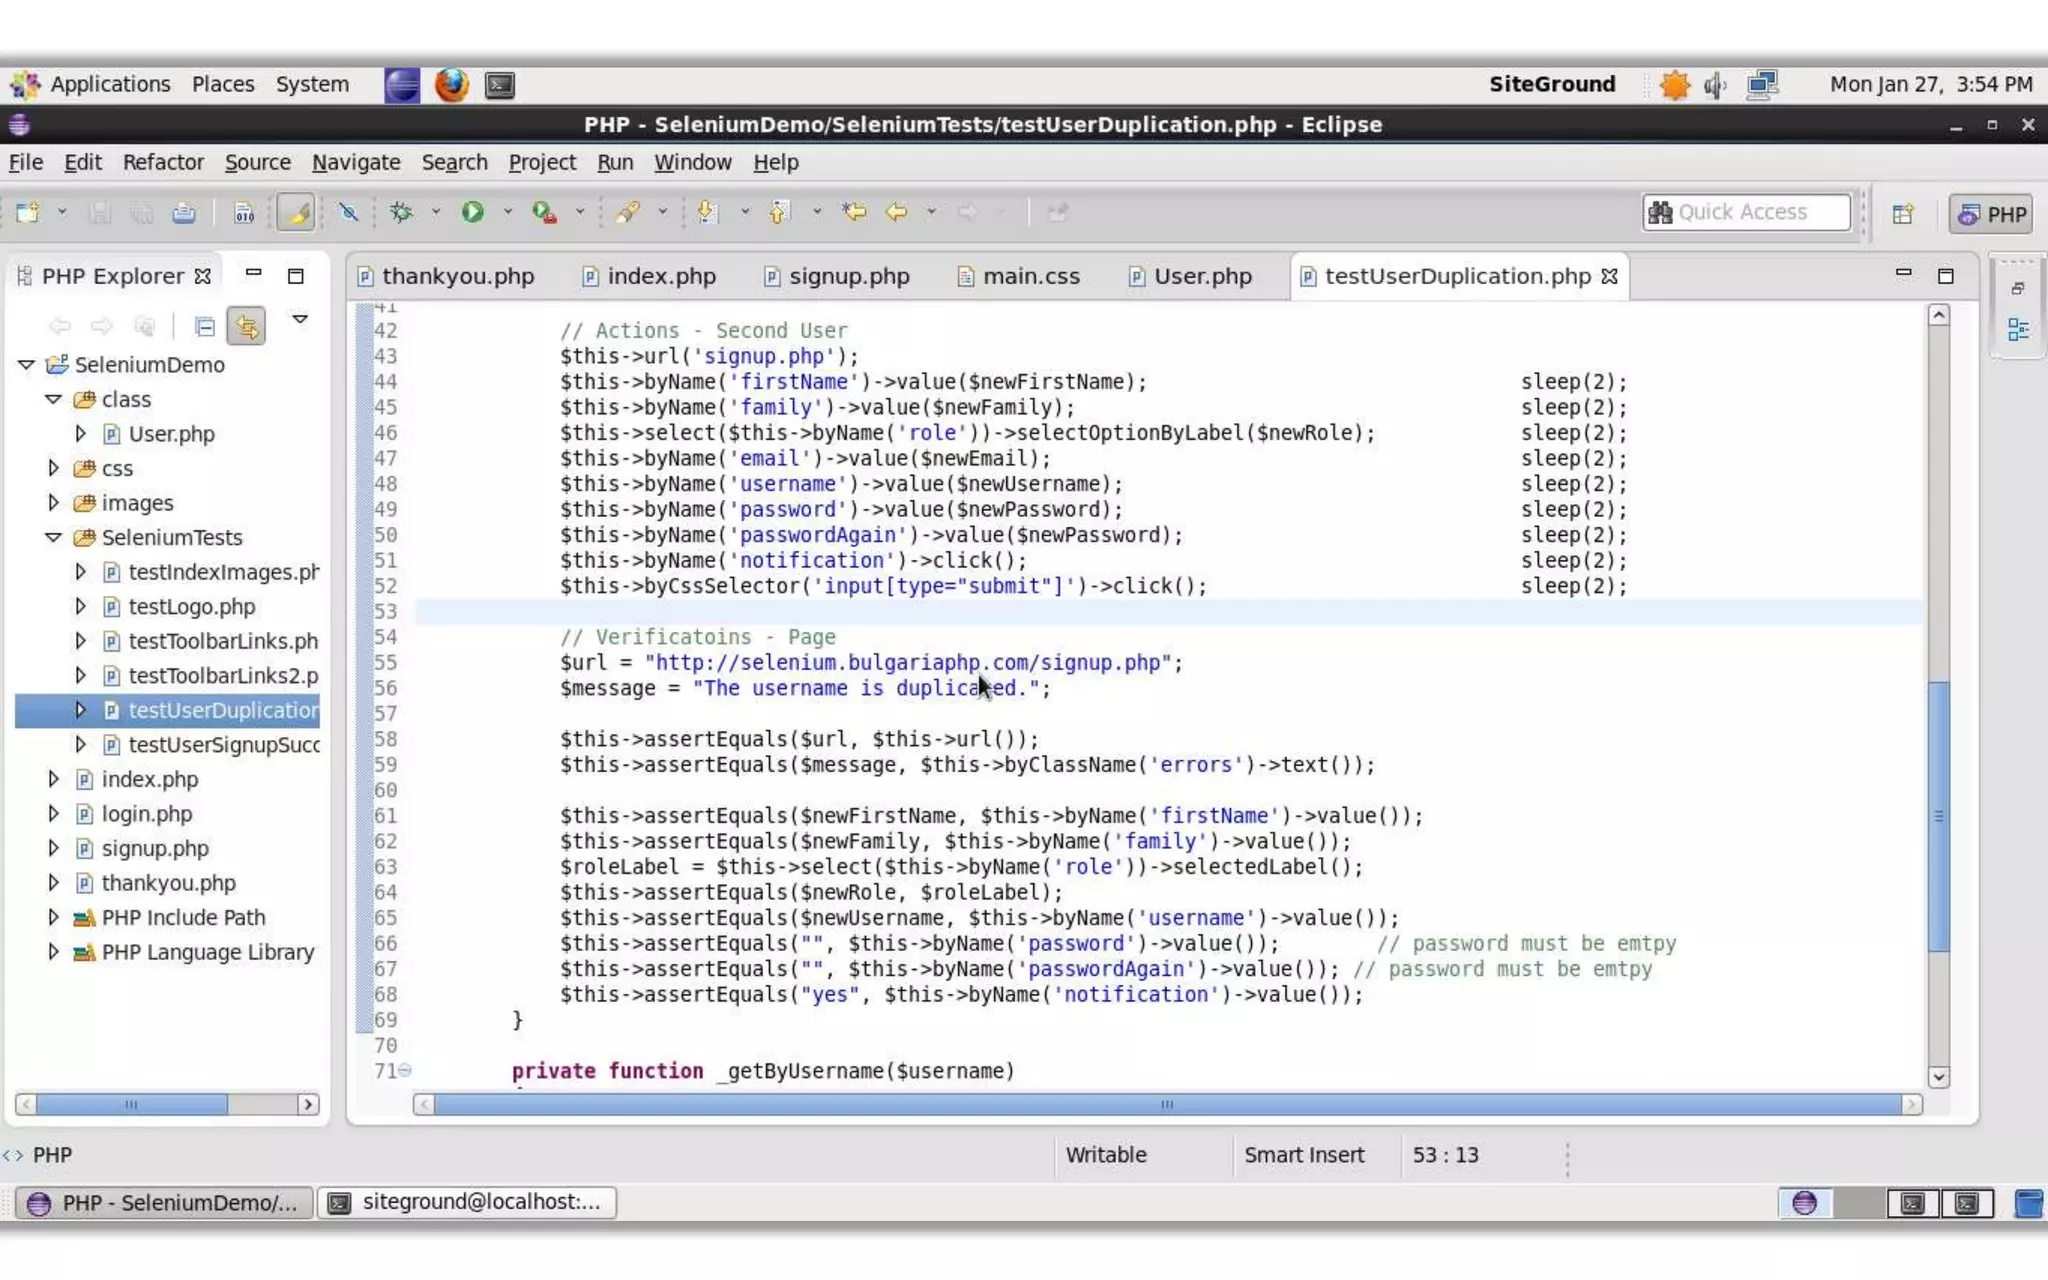Click the Next Annotation arrow icon
Screen dimensions: 2048x1280
pos(706,212)
